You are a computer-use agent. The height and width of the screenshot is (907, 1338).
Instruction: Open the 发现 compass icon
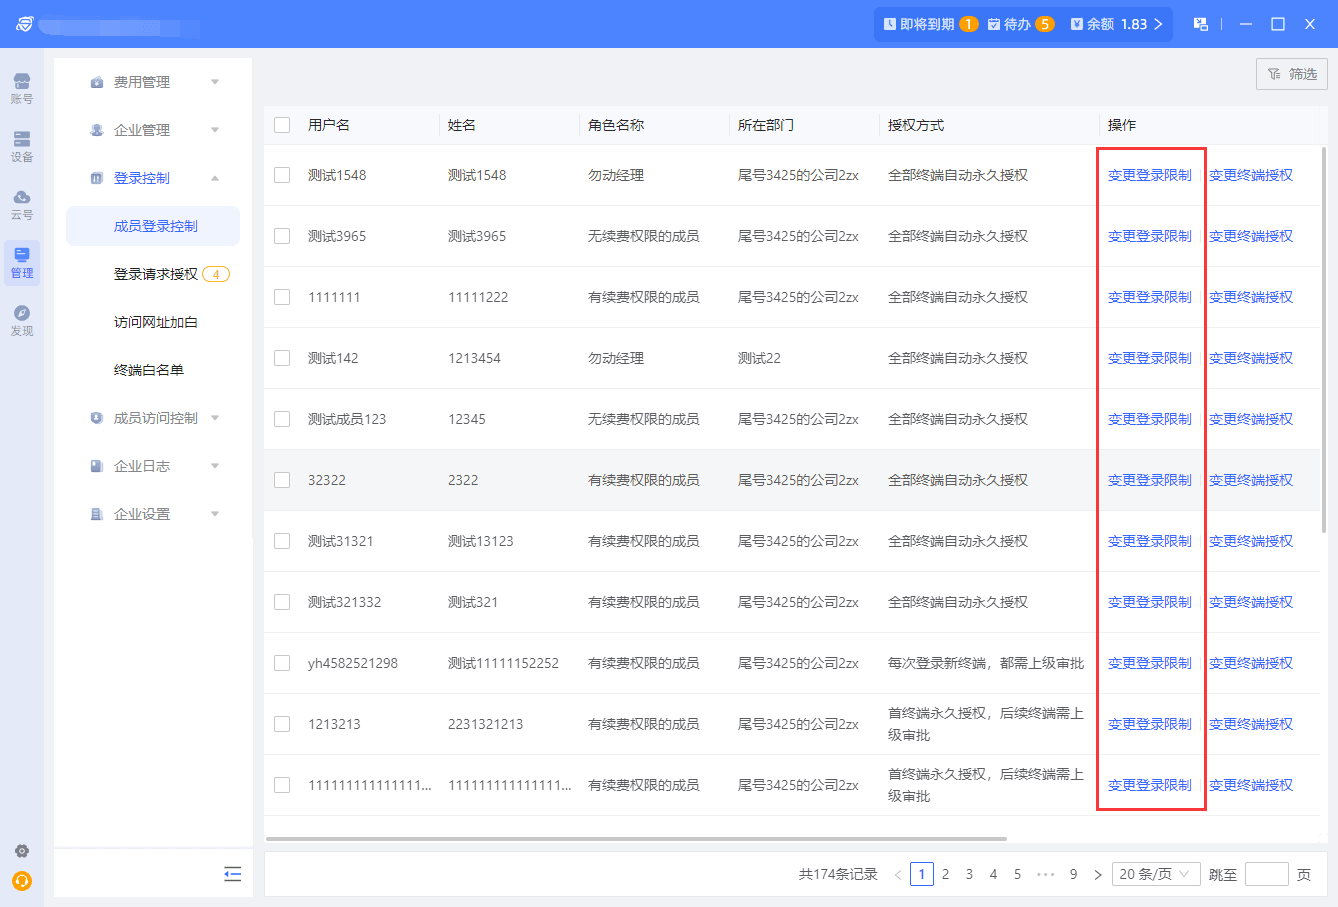(x=22, y=320)
